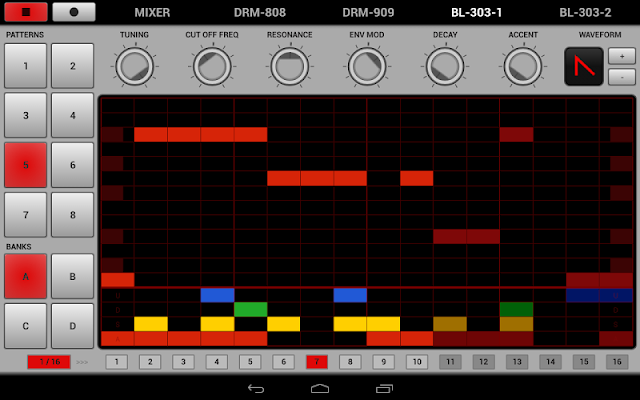Switch to the DRM-808 tab
The width and height of the screenshot is (640, 400).
pos(260,13)
